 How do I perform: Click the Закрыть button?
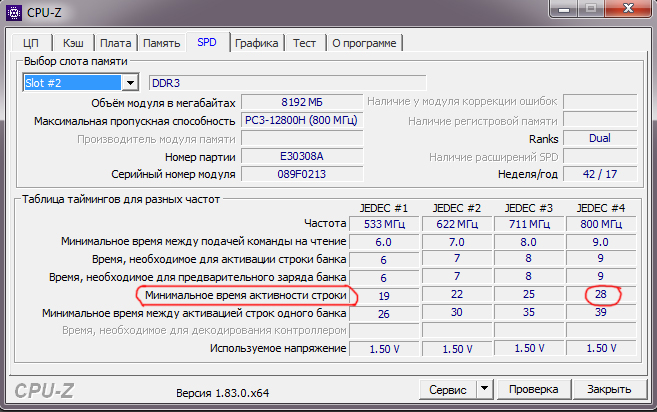tap(609, 389)
